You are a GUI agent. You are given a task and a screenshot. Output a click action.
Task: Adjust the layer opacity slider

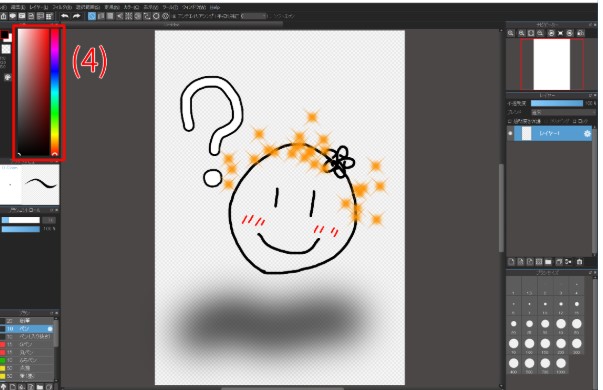coord(557,103)
